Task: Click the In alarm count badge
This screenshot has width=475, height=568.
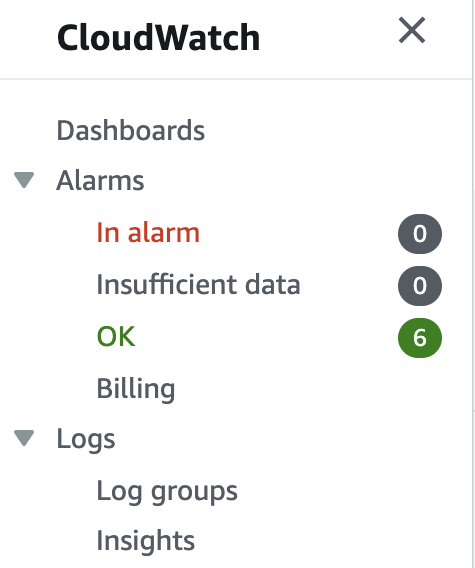Action: point(420,234)
